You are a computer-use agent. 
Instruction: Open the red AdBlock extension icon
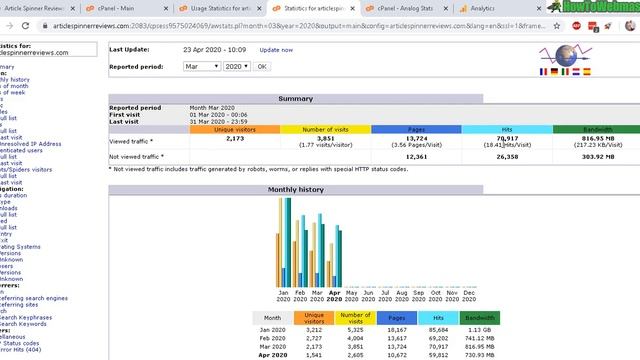coord(576,26)
